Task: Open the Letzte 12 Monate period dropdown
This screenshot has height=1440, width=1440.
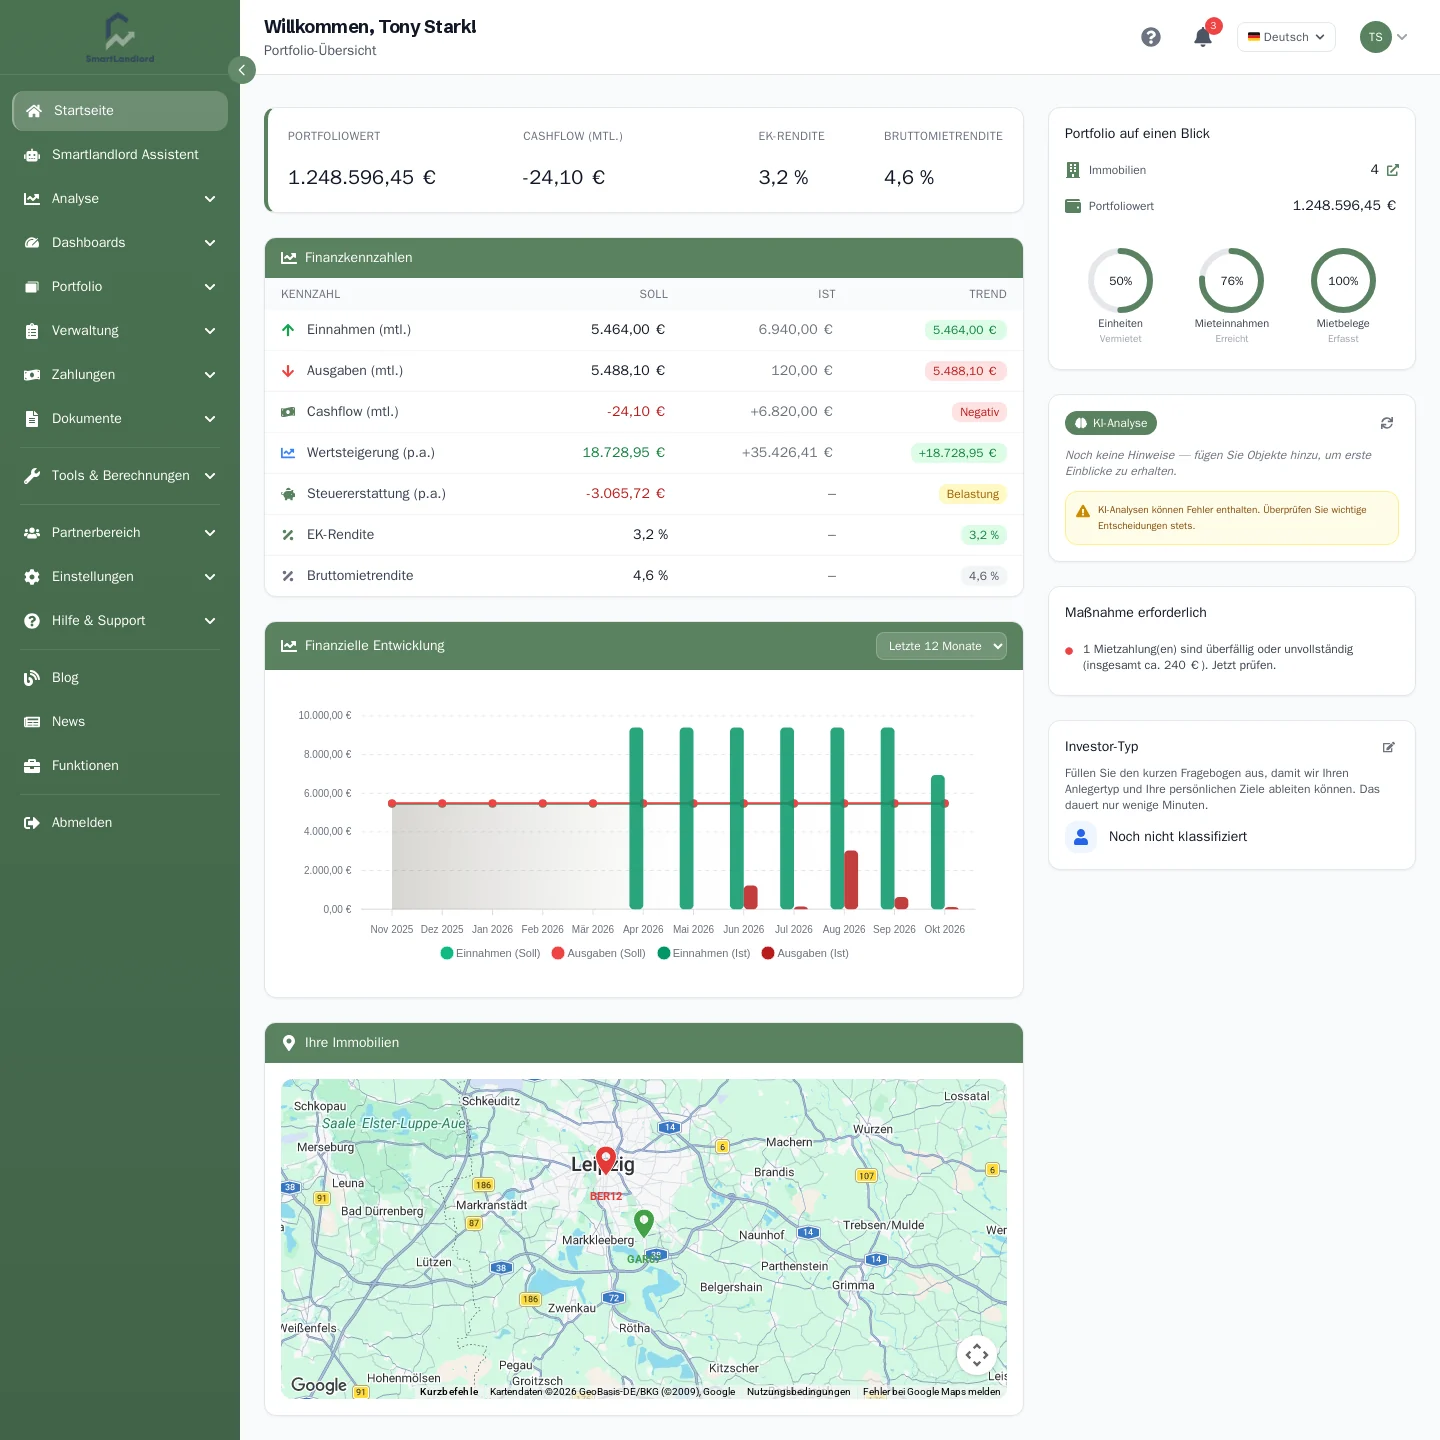Action: pos(941,646)
